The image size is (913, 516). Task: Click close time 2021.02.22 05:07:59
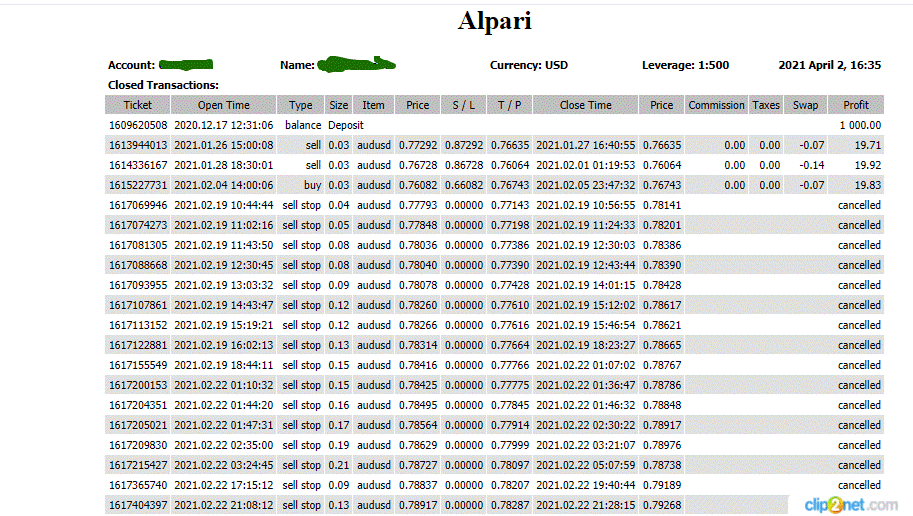586,465
